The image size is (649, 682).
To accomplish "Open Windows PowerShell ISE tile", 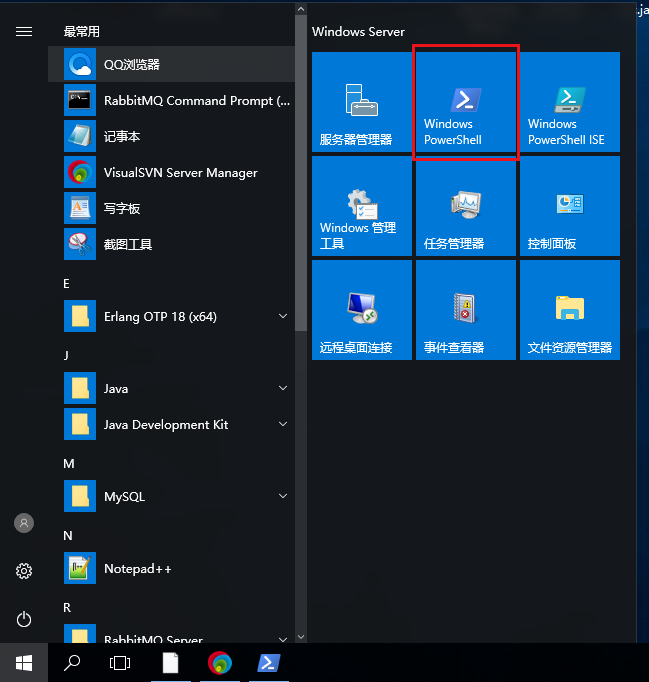I will (570, 102).
